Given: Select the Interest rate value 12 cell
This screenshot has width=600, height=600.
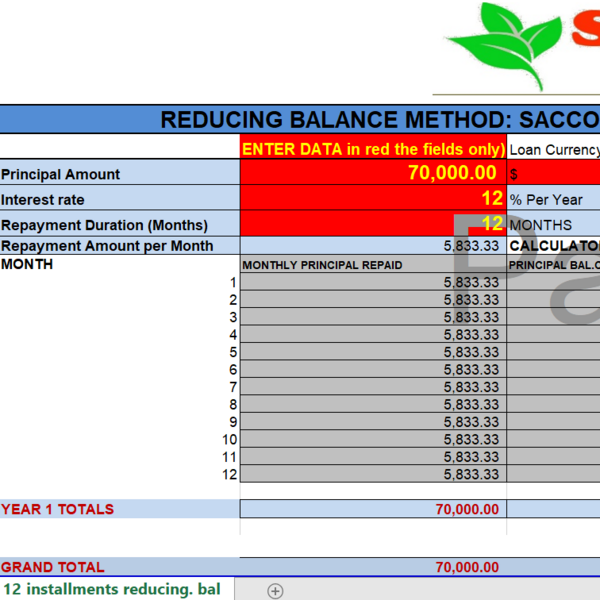Looking at the screenshot, I should point(373,198).
